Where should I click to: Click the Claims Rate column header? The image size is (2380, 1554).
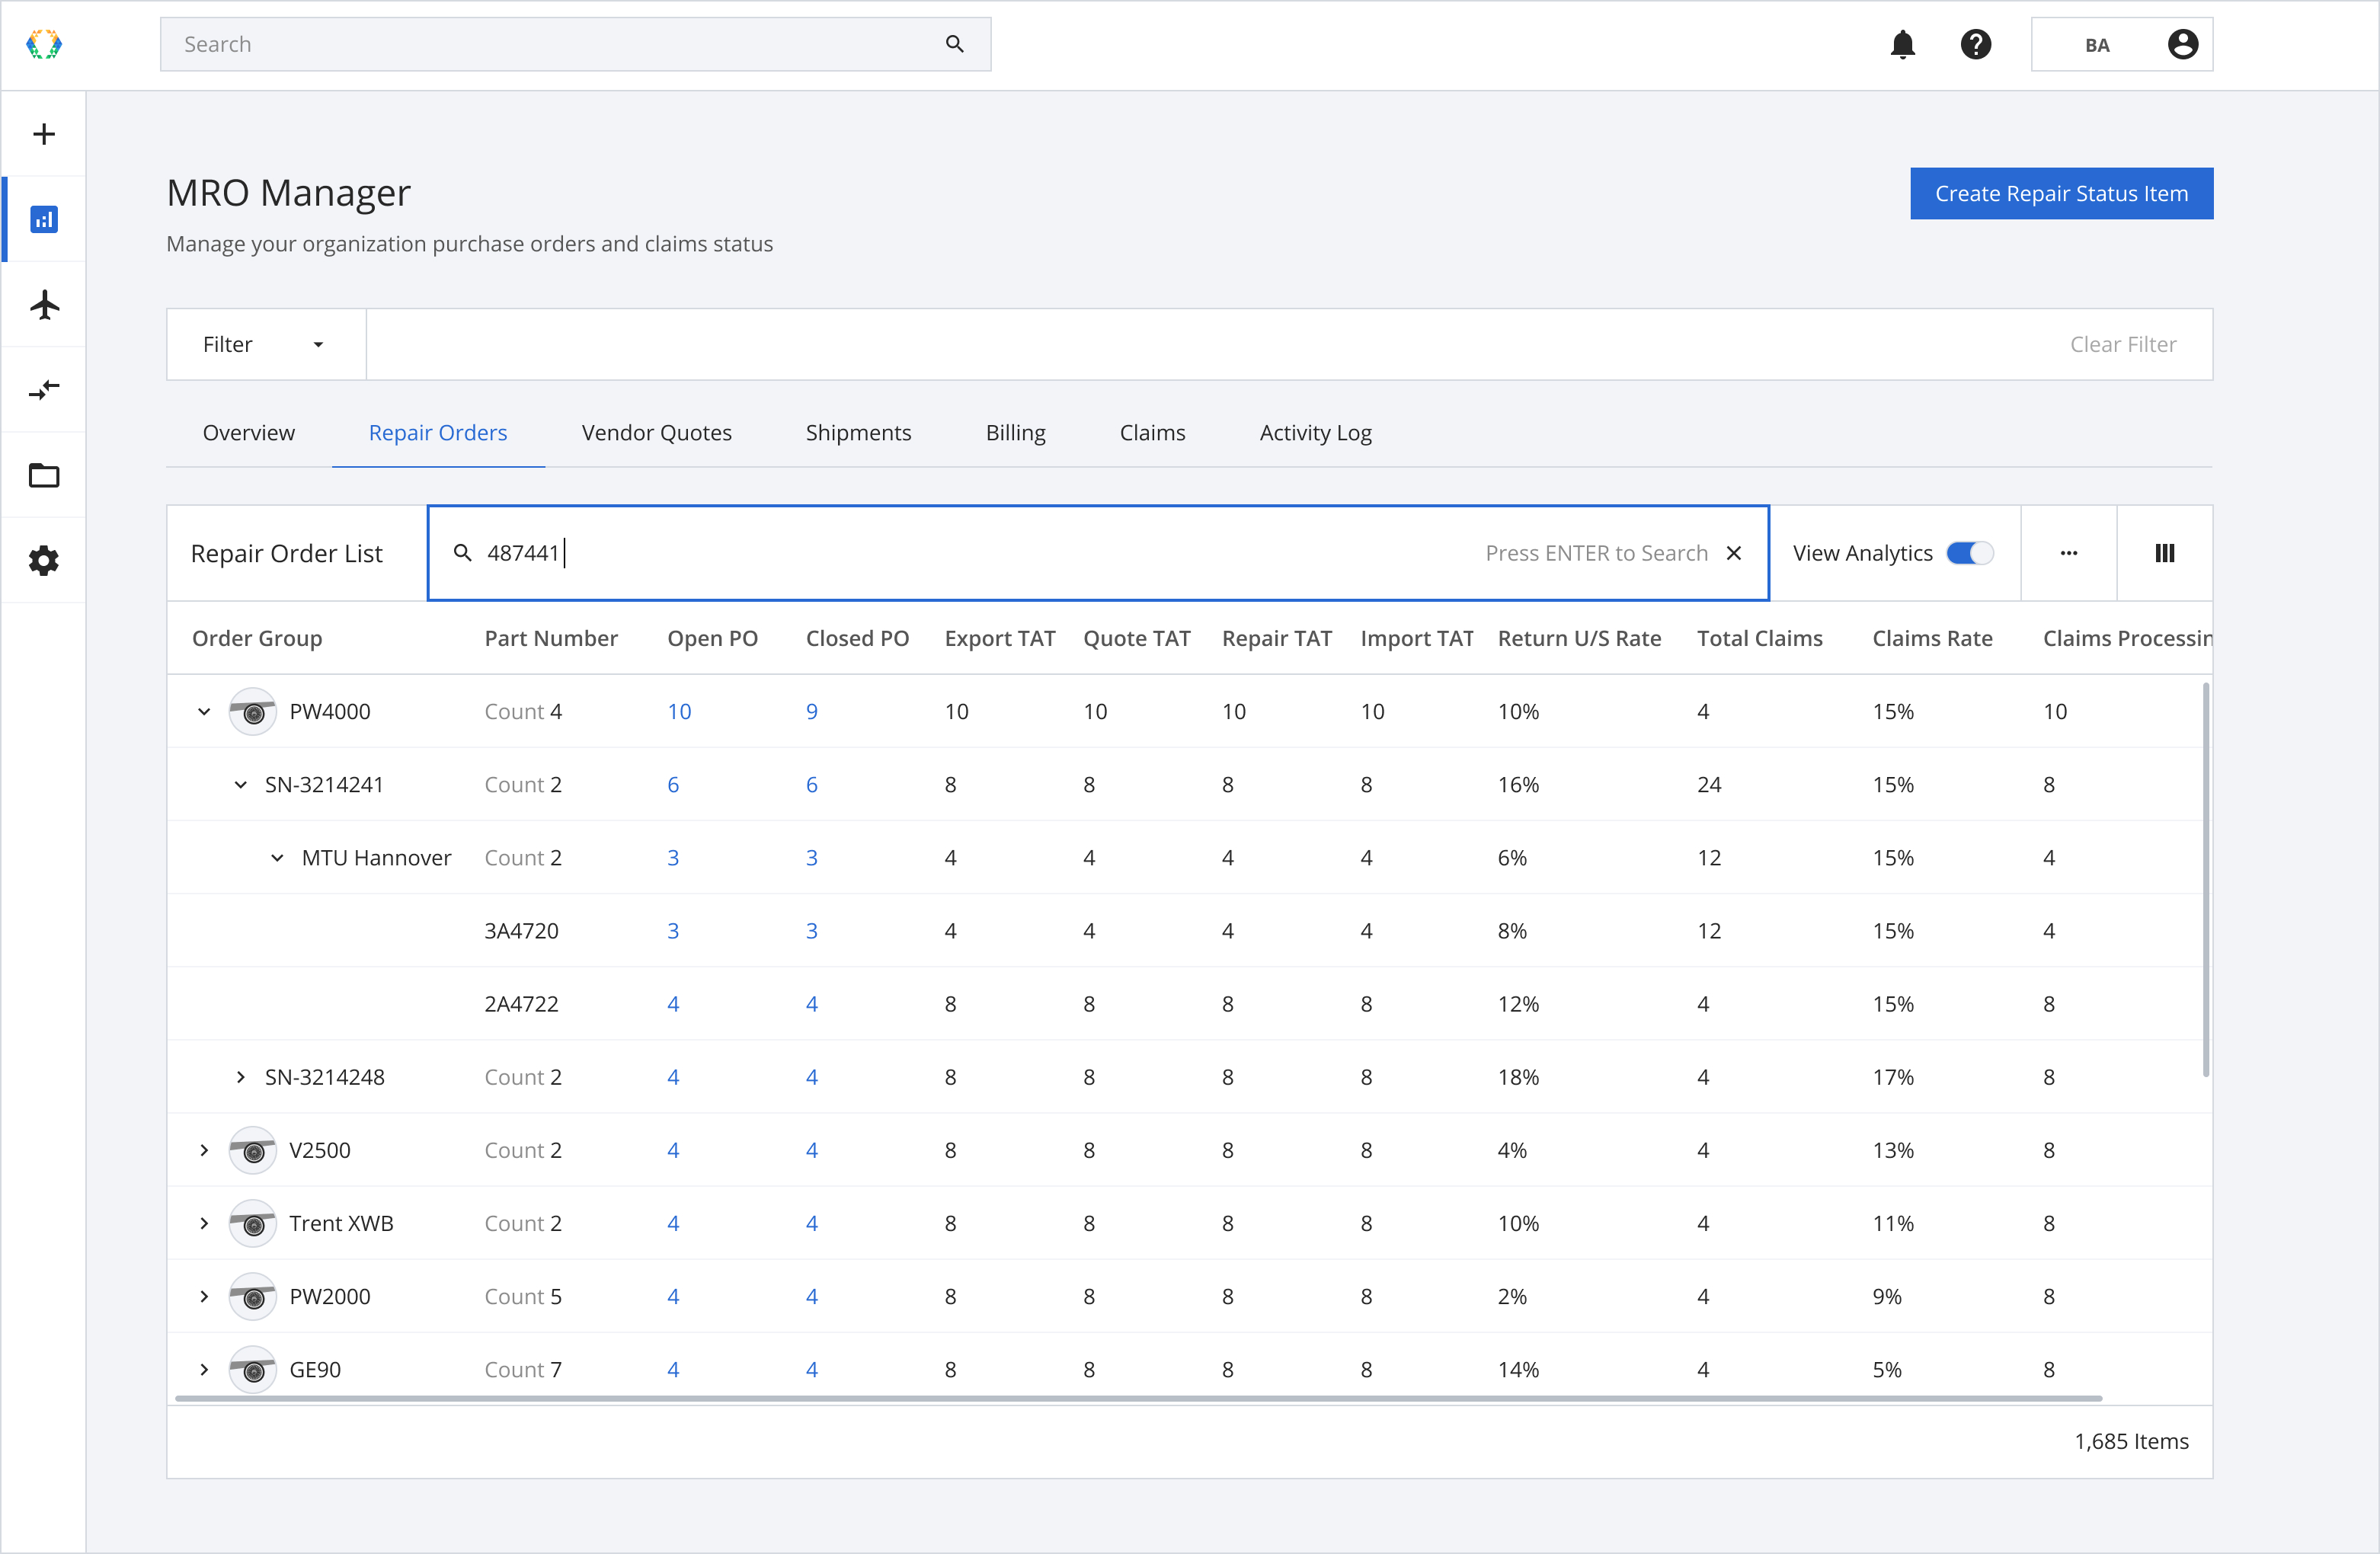(1932, 638)
